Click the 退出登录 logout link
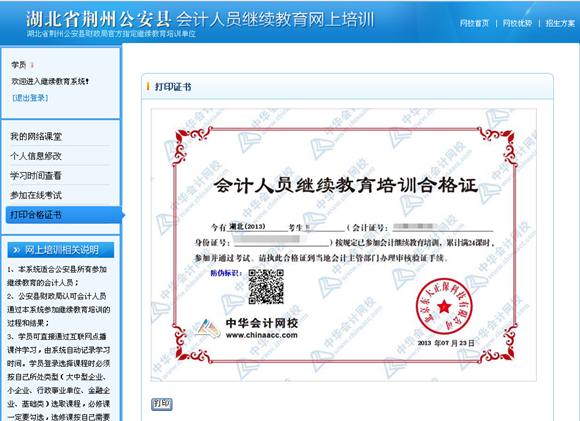The image size is (580, 421). 30,98
